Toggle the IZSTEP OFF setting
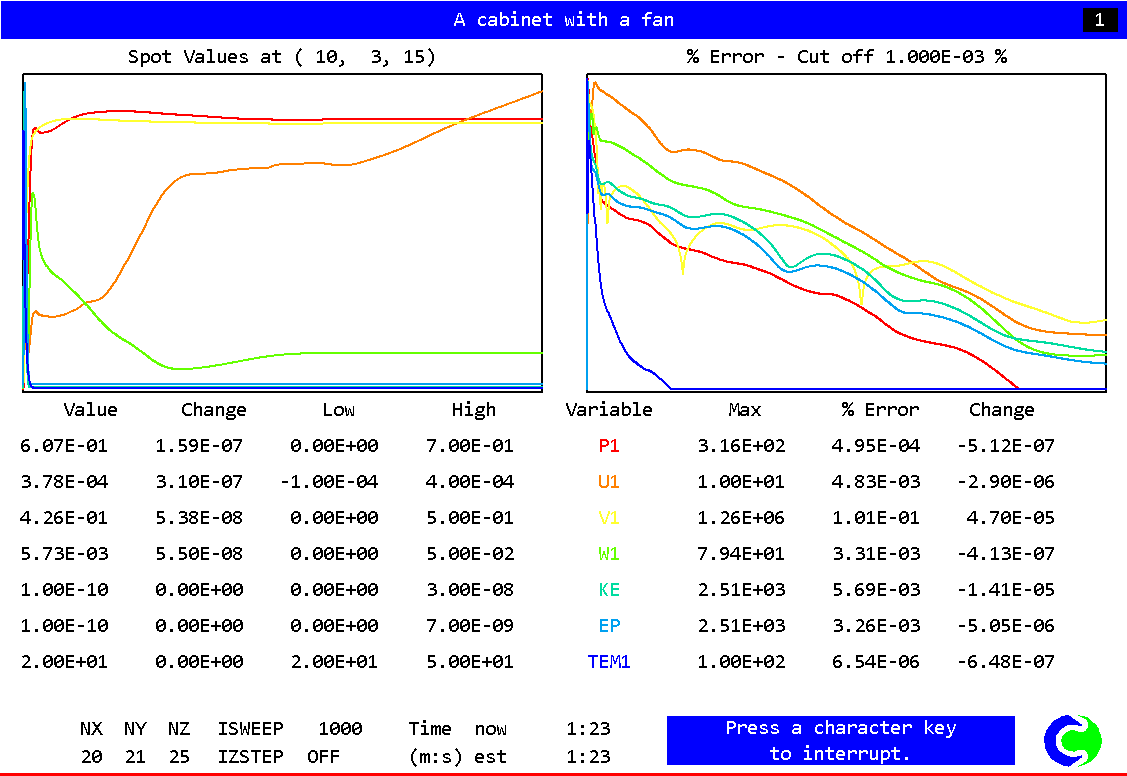Image resolution: width=1127 pixels, height=776 pixels. click(324, 756)
